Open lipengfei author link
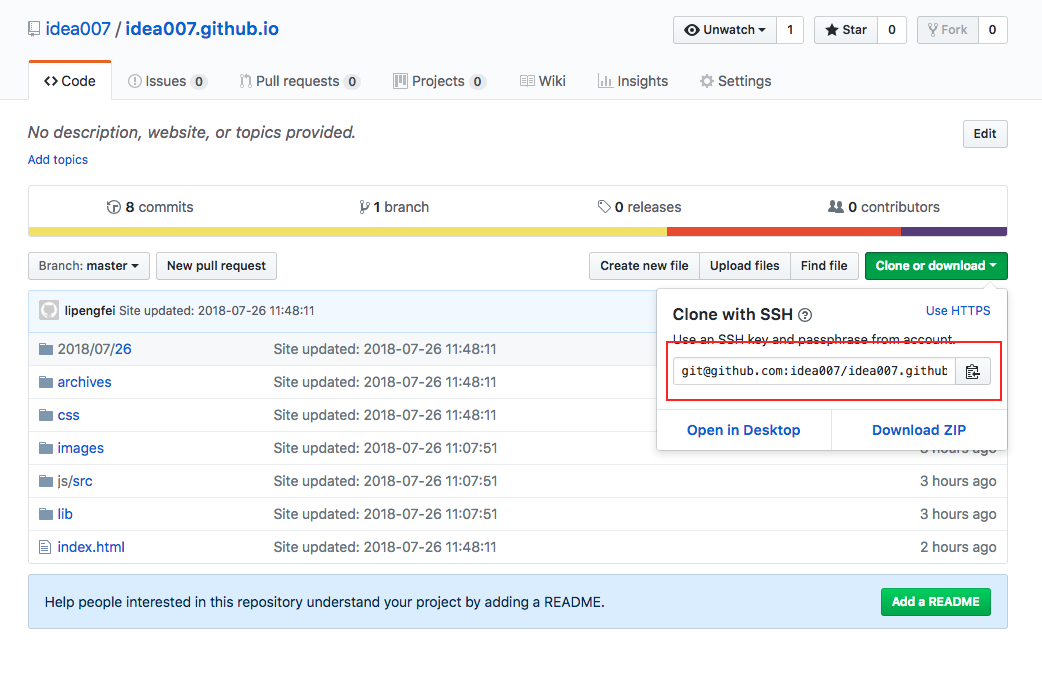1042x676 pixels. coord(90,310)
